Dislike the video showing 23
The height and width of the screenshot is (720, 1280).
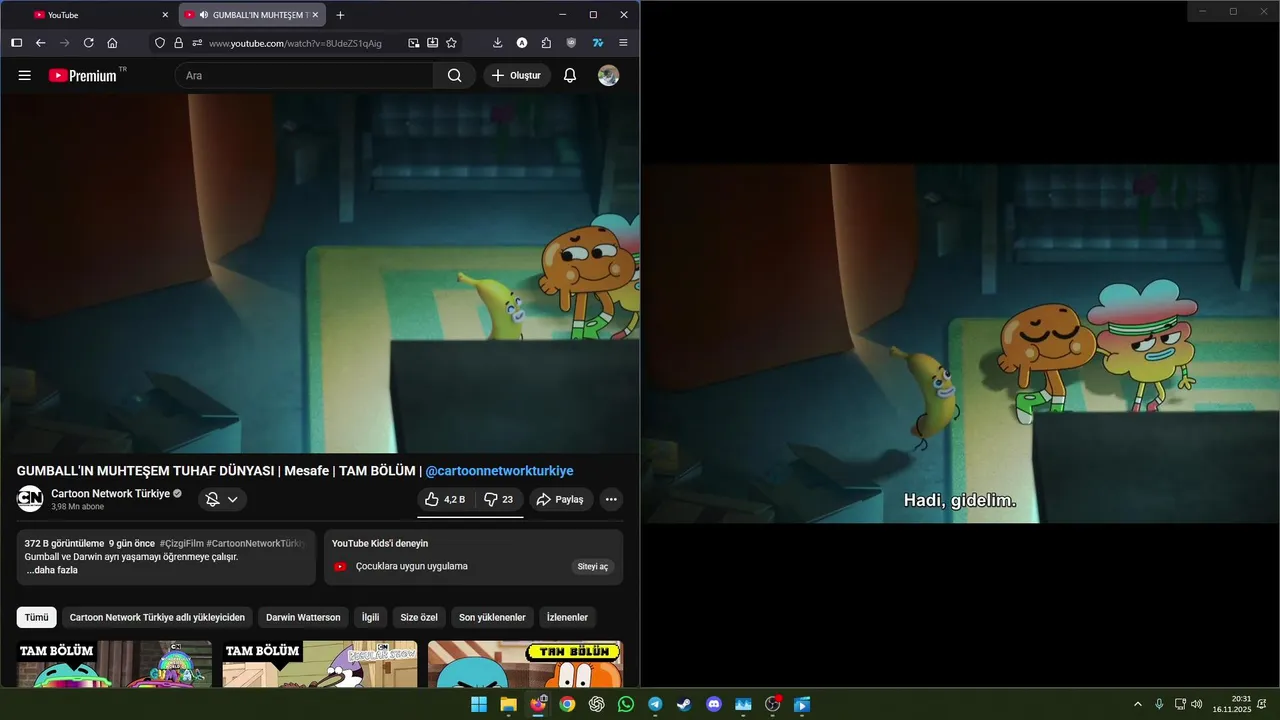(499, 499)
